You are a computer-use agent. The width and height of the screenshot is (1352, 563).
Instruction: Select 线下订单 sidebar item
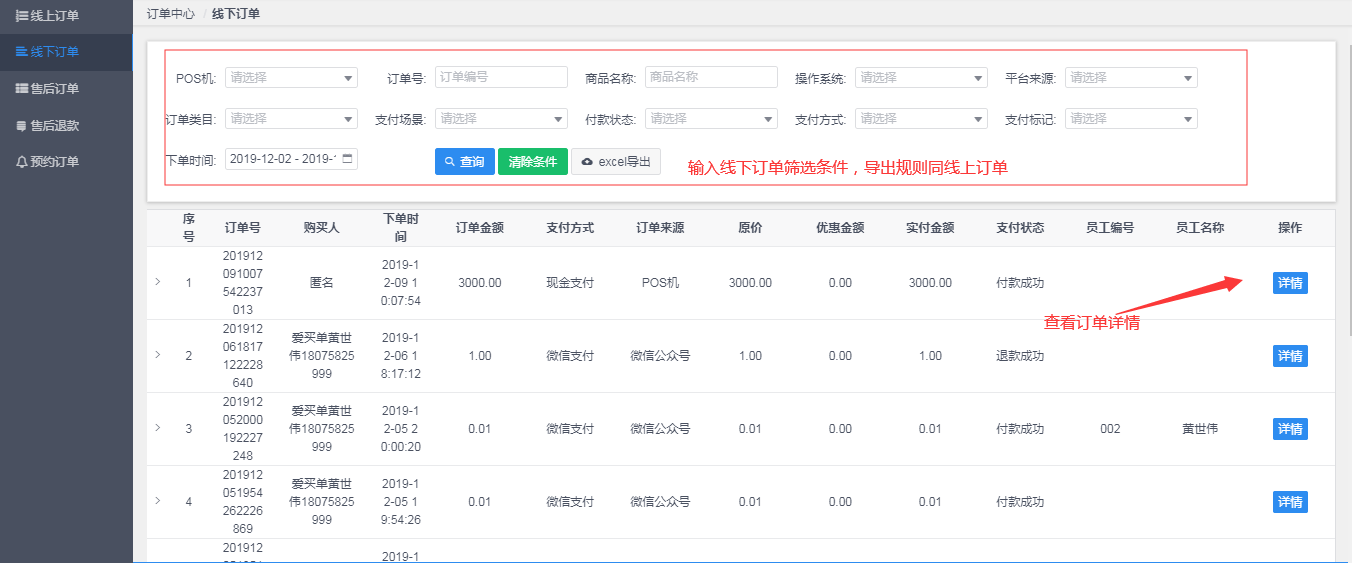click(66, 52)
